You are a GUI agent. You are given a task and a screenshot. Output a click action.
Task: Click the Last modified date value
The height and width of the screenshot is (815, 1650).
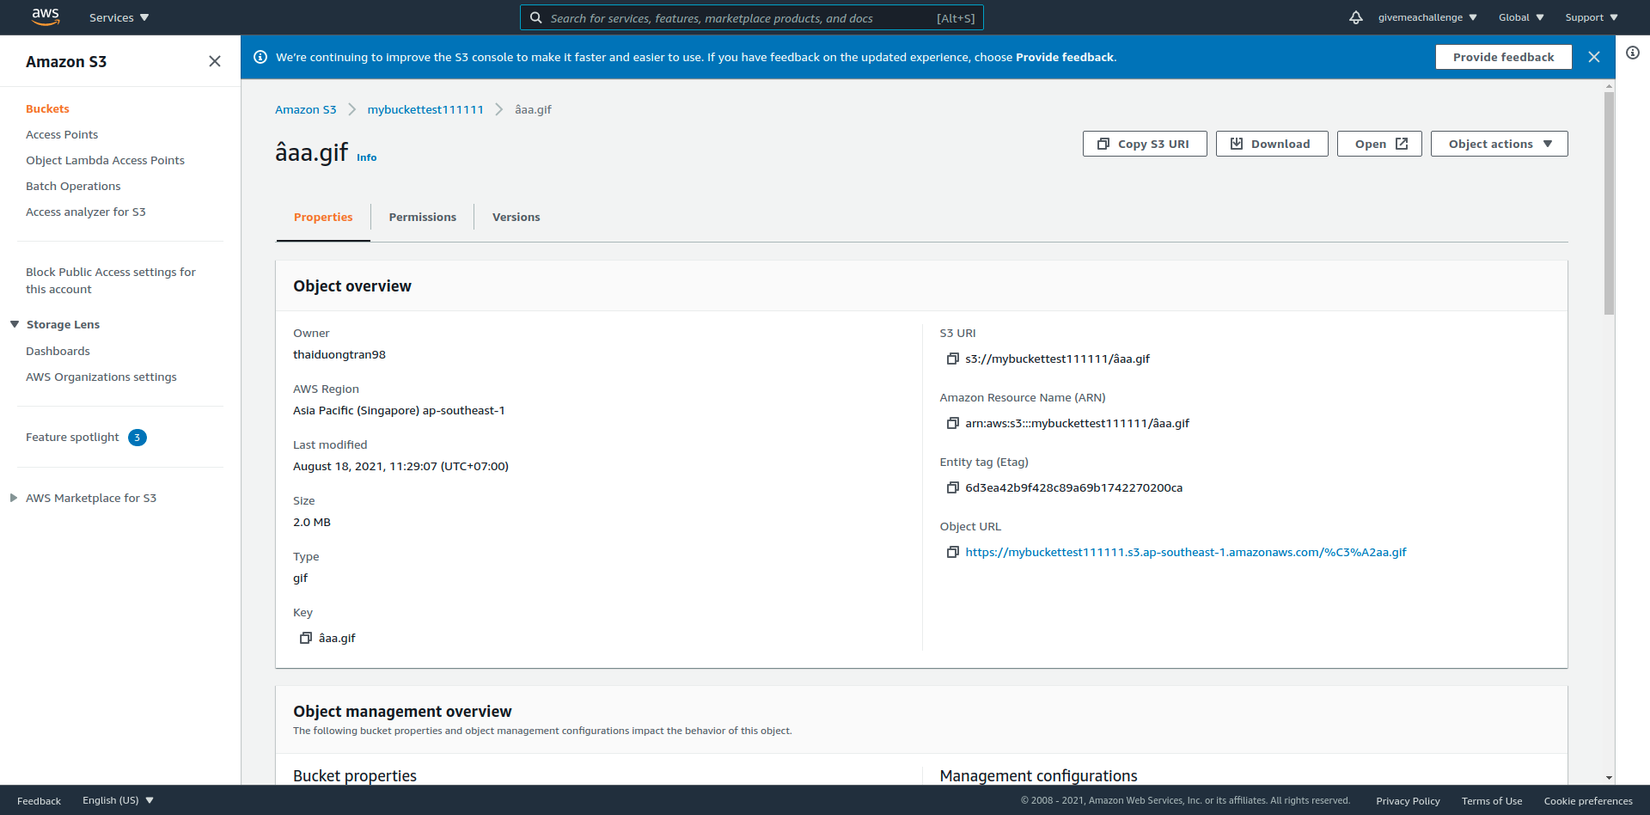click(x=401, y=467)
